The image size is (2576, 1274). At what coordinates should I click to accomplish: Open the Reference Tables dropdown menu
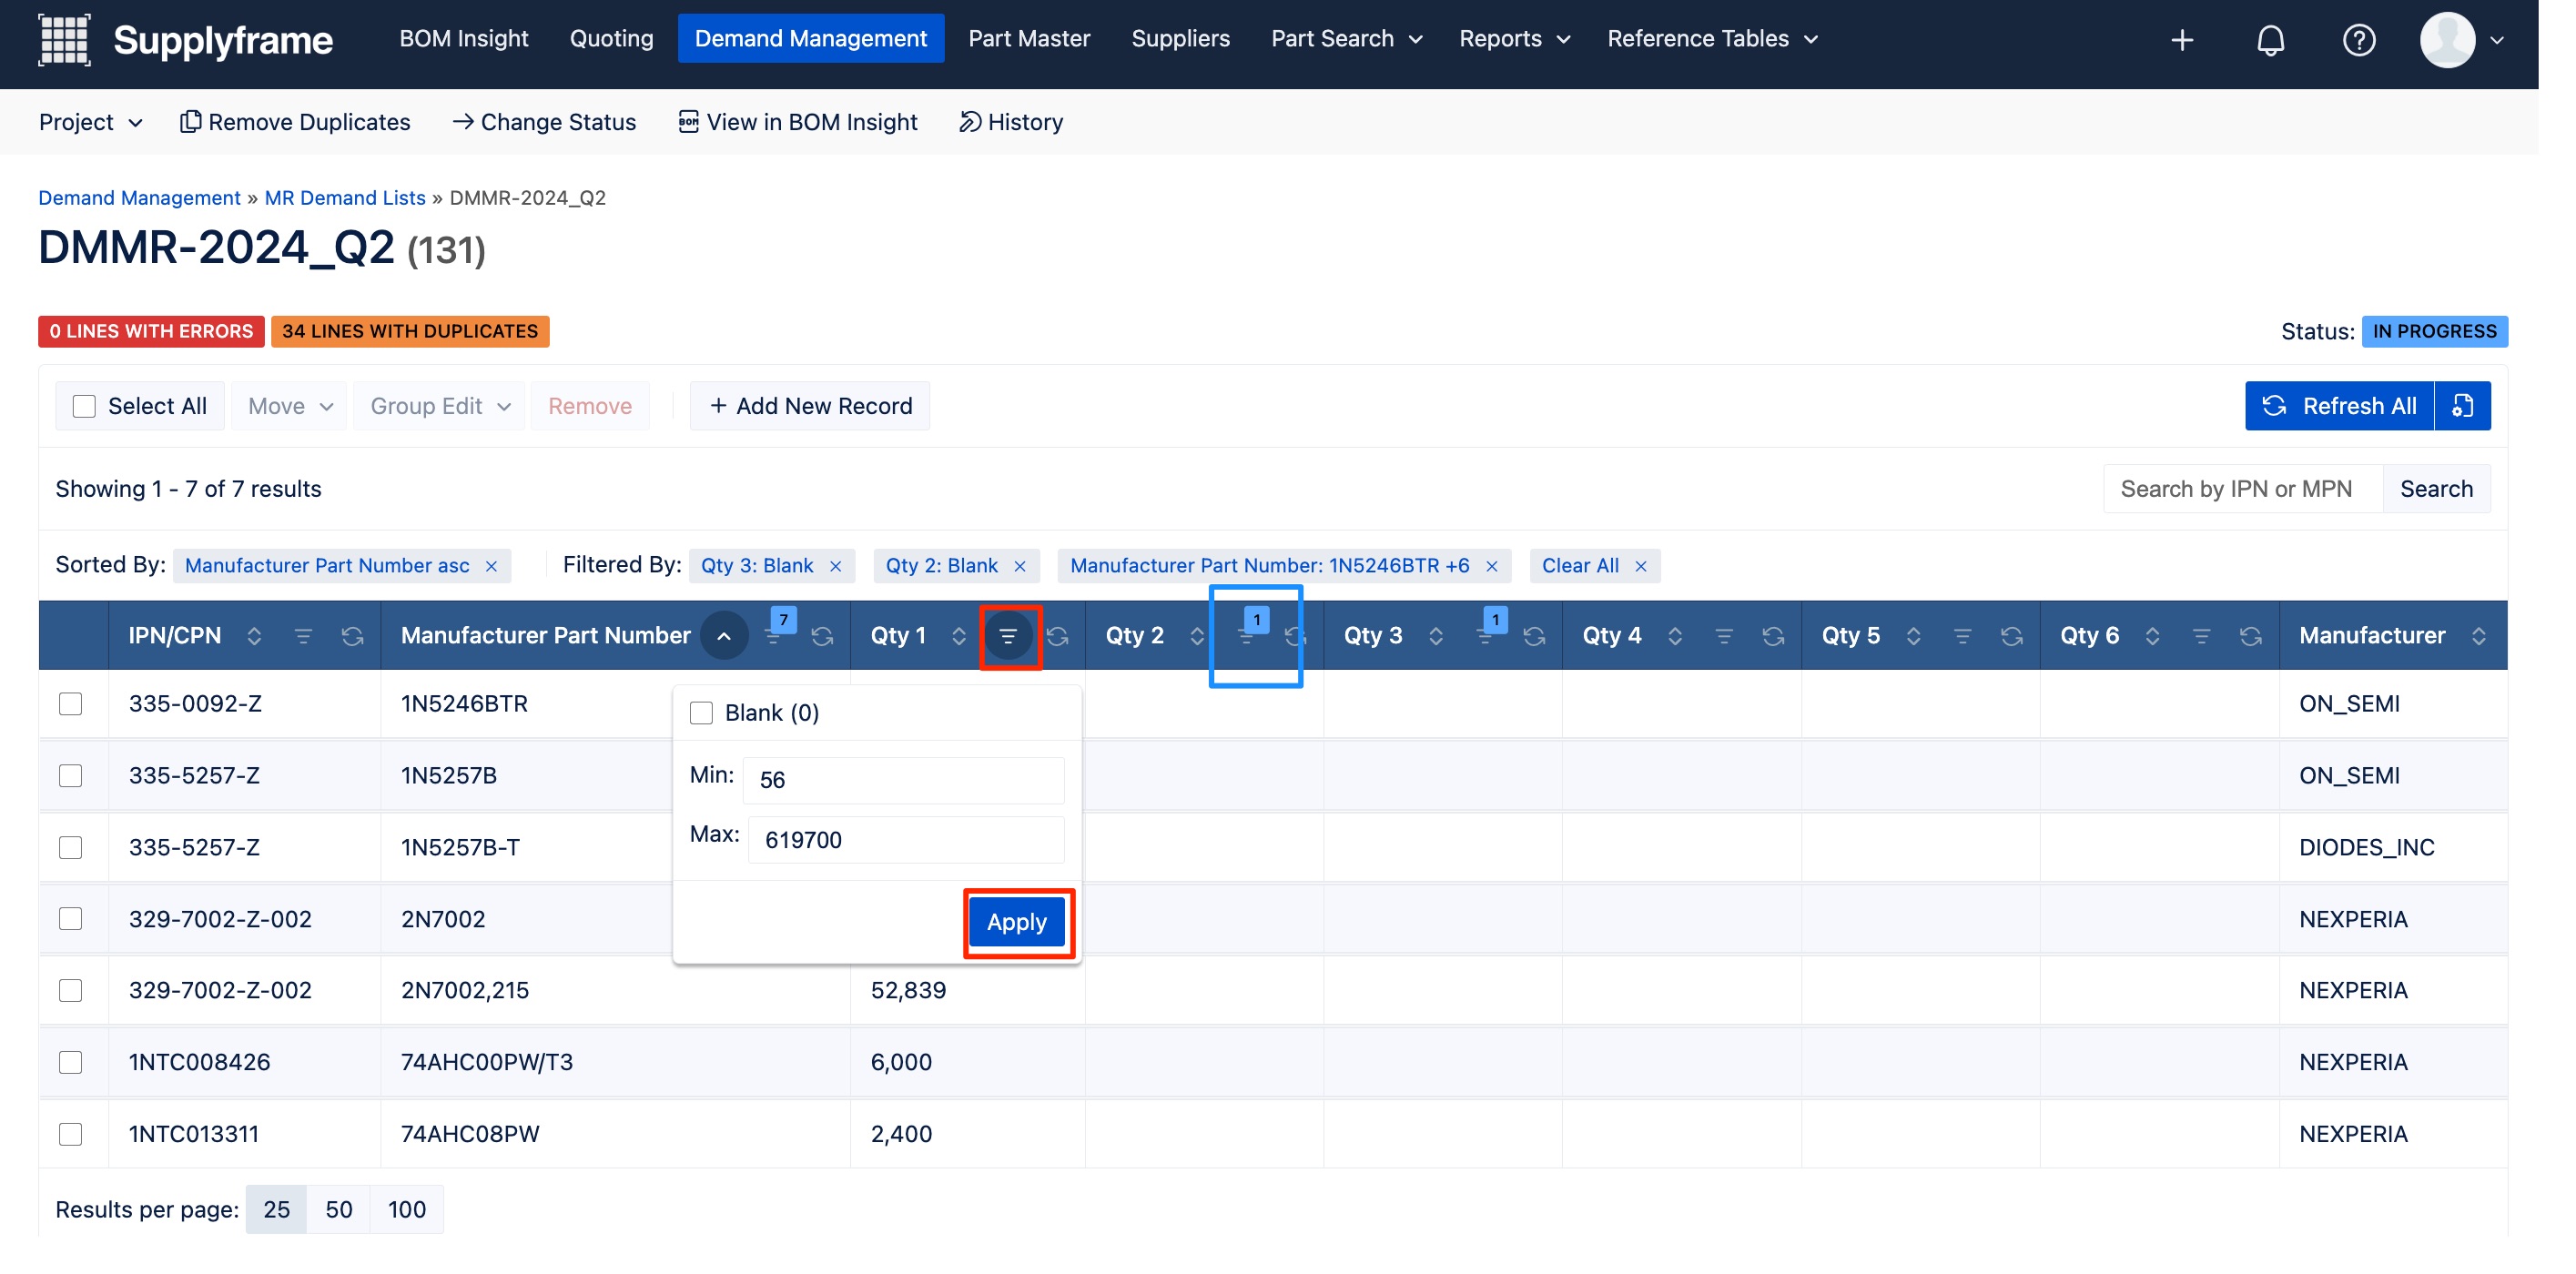(x=1712, y=38)
